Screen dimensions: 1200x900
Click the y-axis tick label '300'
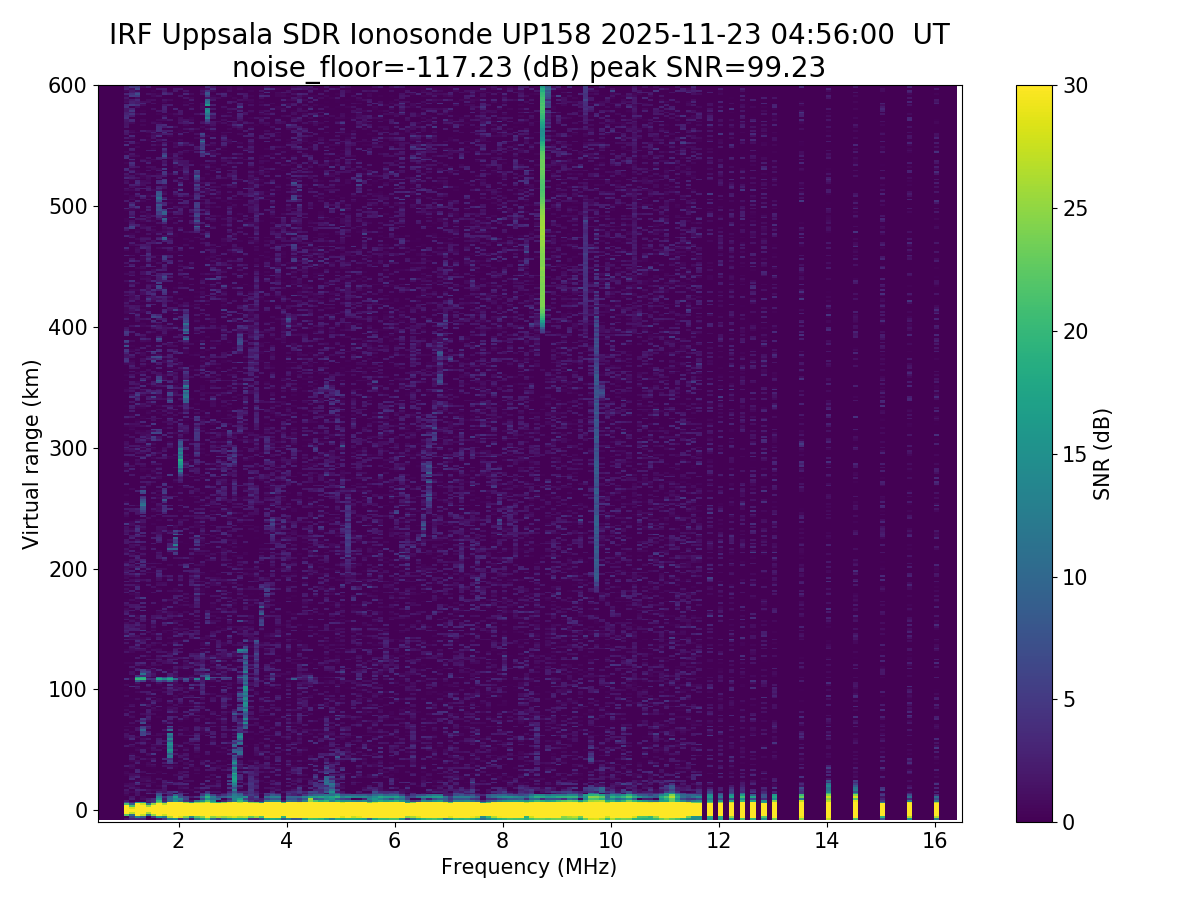pyautogui.click(x=68, y=448)
